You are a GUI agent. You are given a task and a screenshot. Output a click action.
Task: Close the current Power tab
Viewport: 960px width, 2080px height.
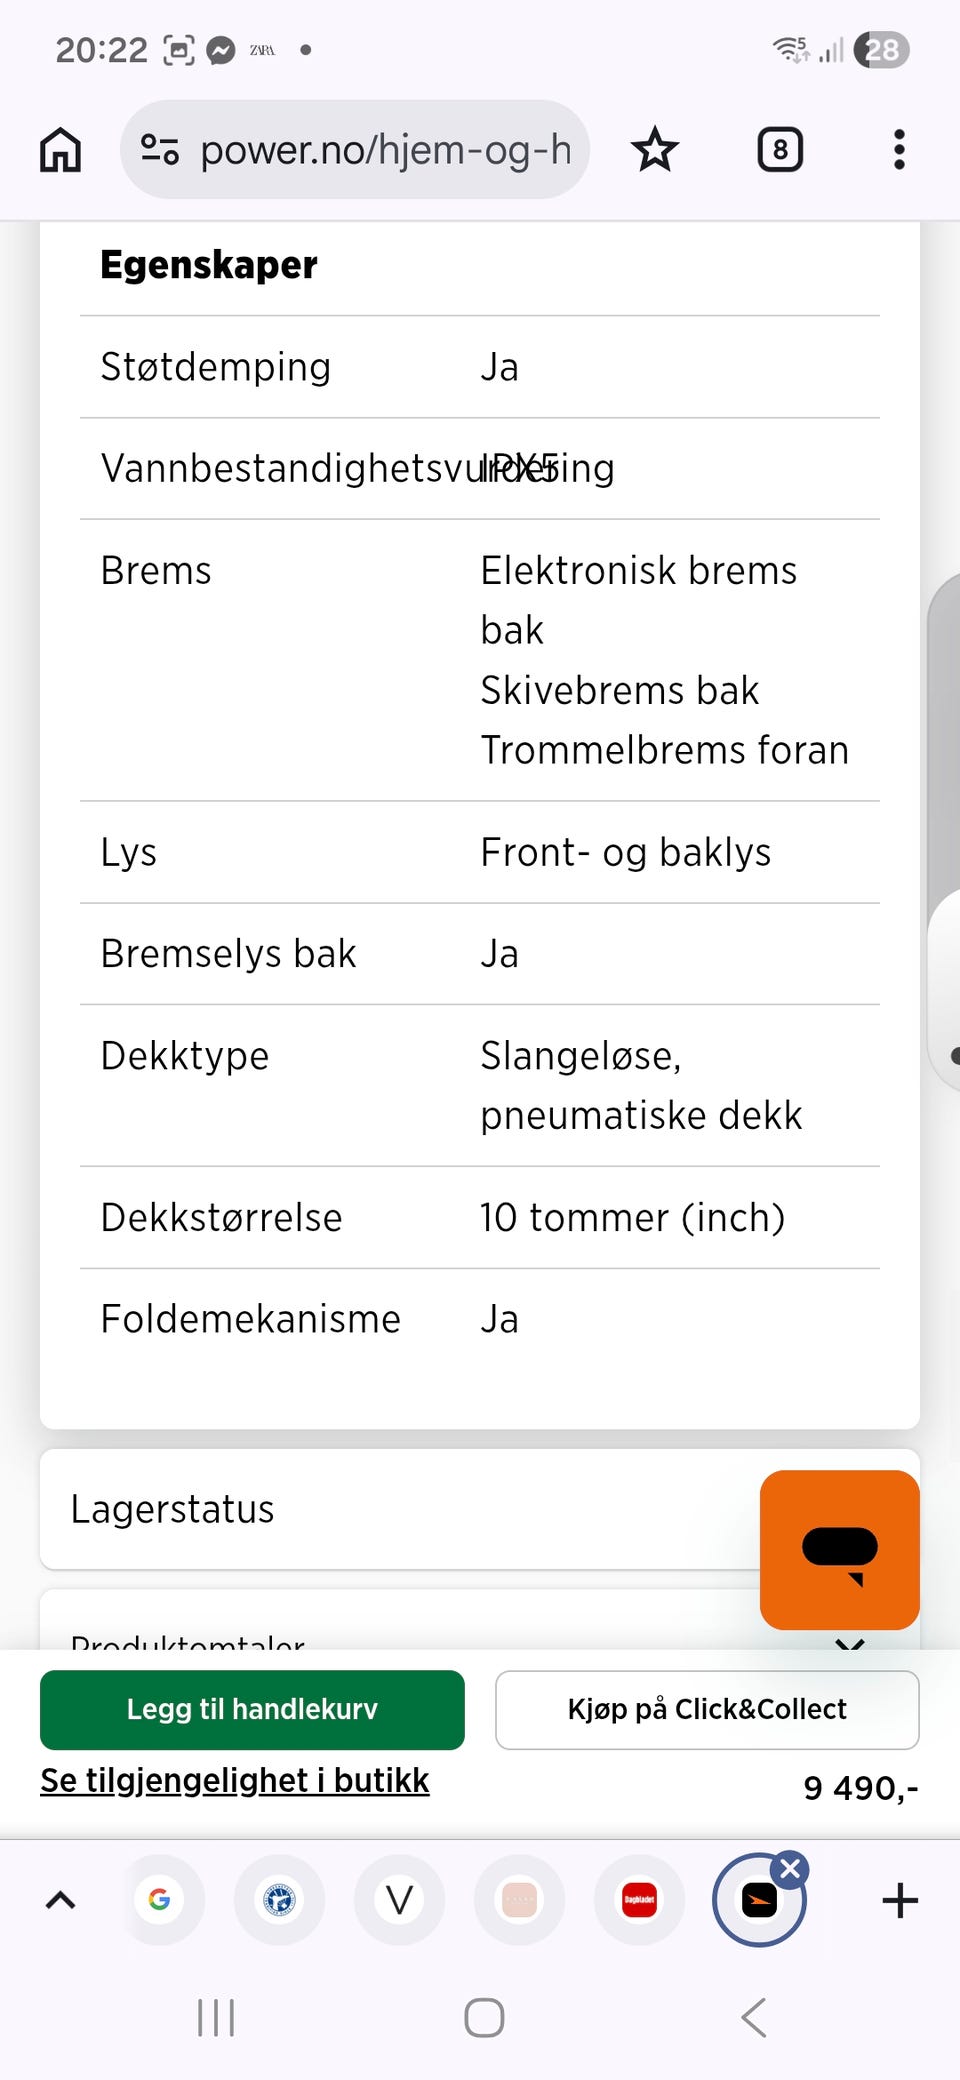coord(790,1868)
